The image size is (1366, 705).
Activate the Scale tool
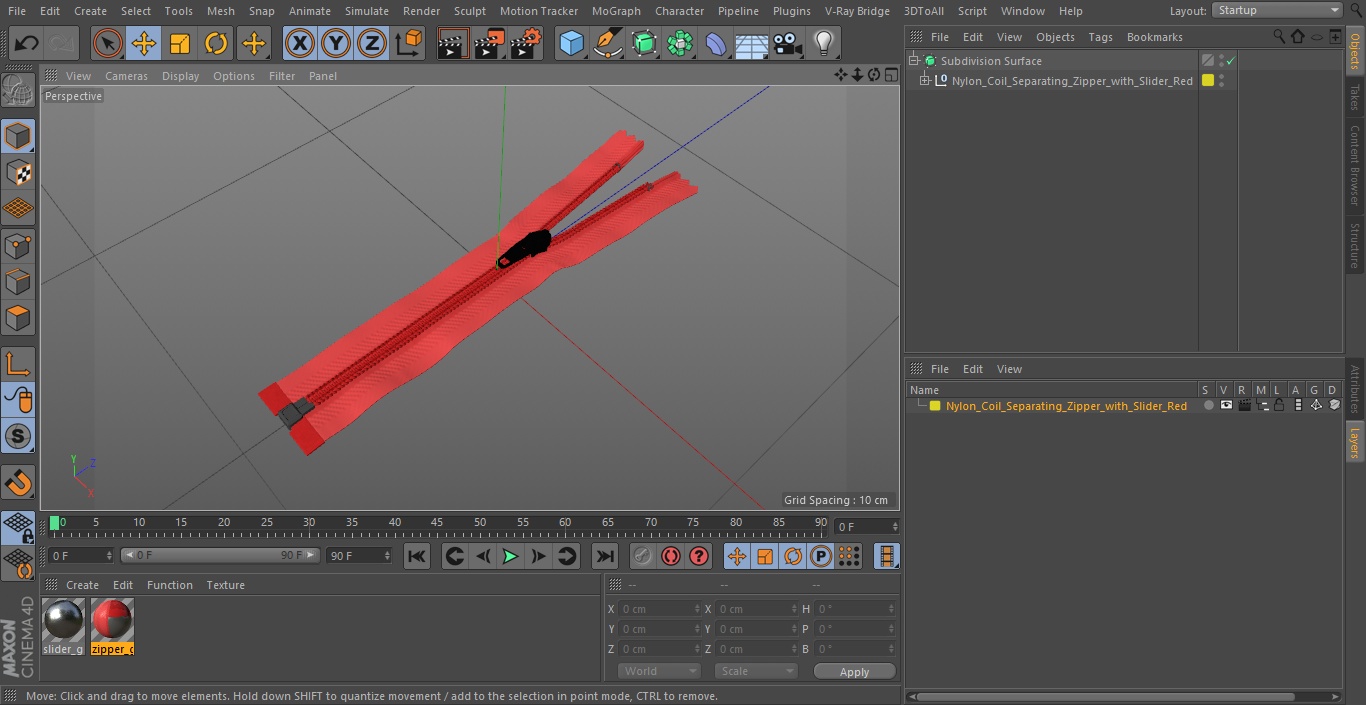click(x=180, y=43)
